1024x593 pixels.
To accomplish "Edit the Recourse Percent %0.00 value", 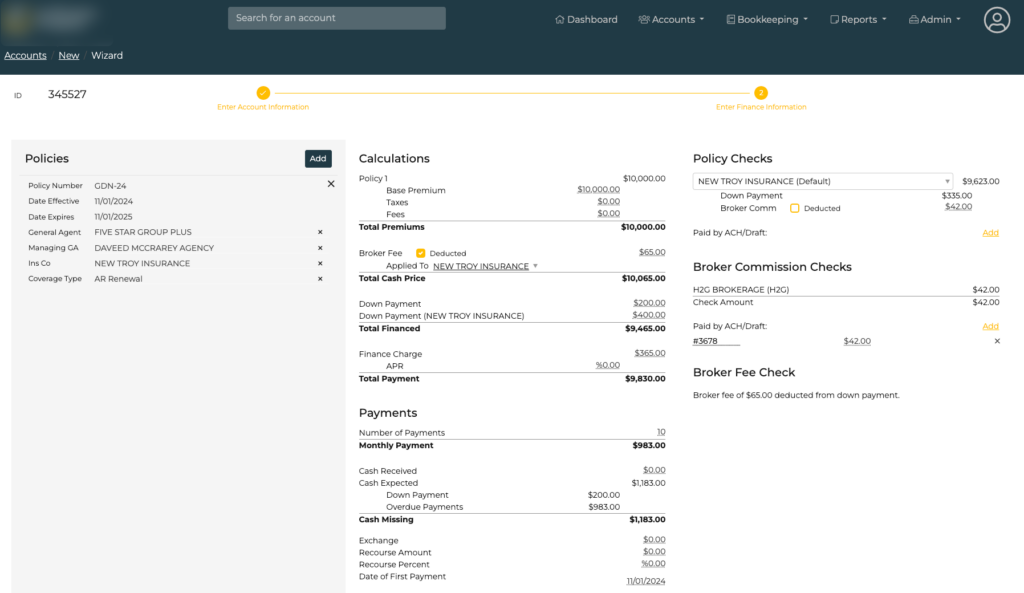I will pos(653,564).
